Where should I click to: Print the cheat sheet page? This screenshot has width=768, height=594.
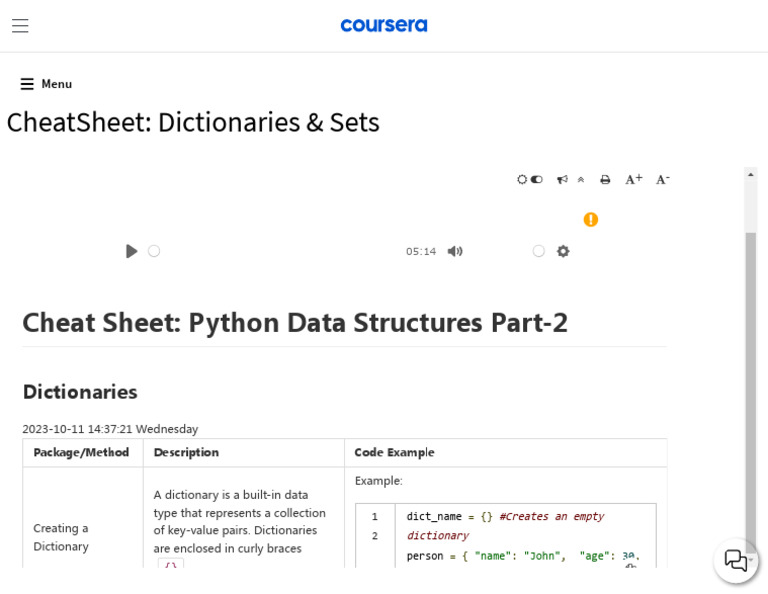pyautogui.click(x=605, y=180)
